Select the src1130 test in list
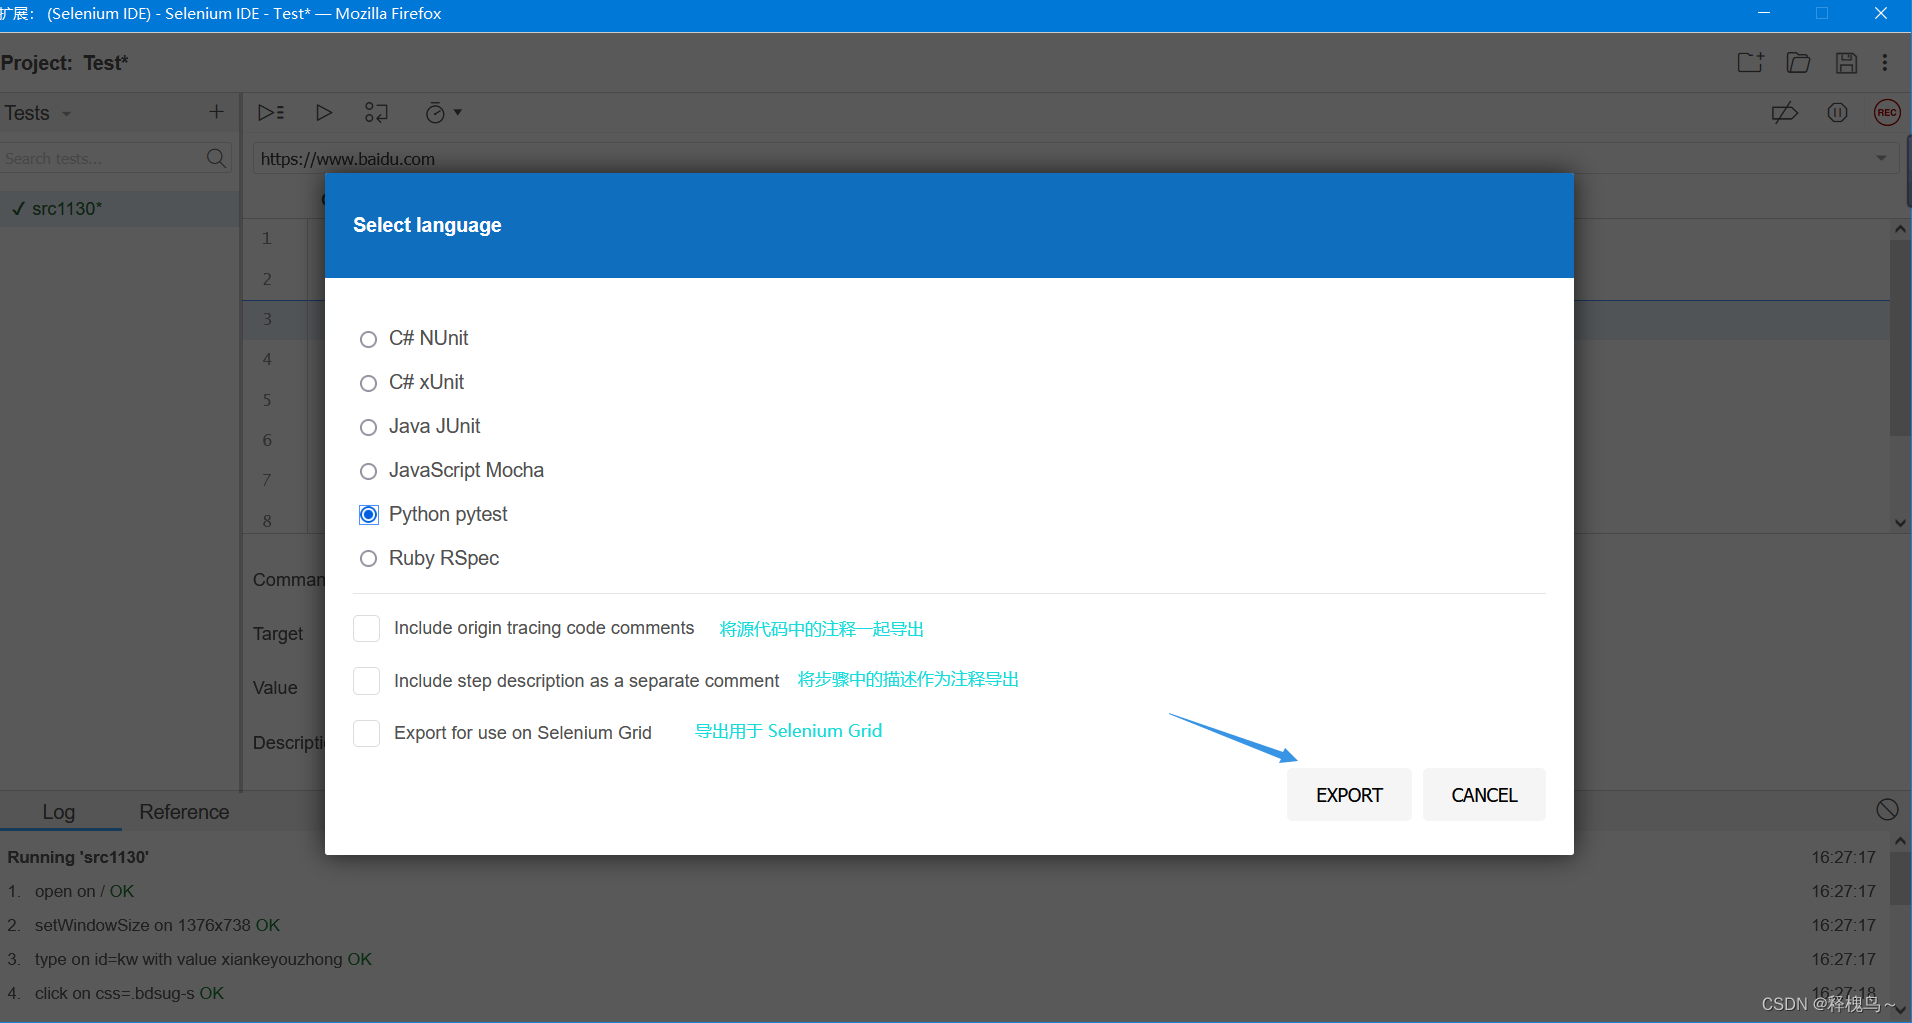Viewport: 1912px width, 1023px height. [119, 208]
